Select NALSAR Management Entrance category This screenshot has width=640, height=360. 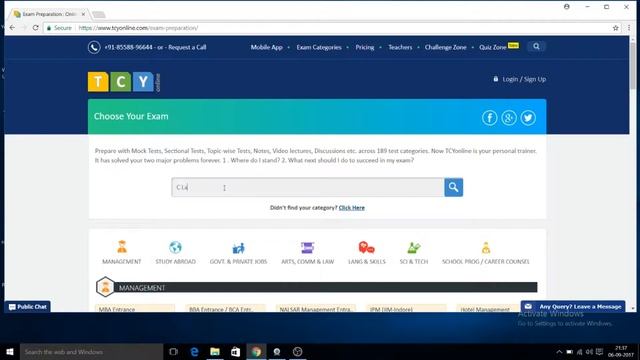click(316, 309)
